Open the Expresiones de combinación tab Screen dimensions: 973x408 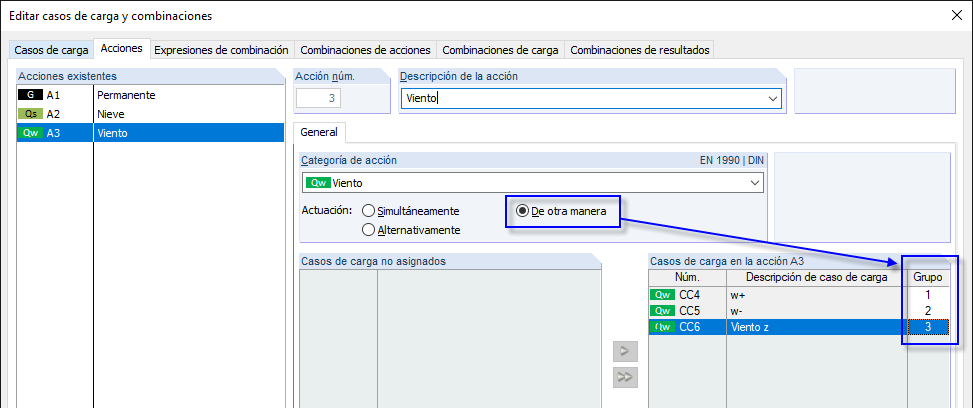(x=221, y=50)
